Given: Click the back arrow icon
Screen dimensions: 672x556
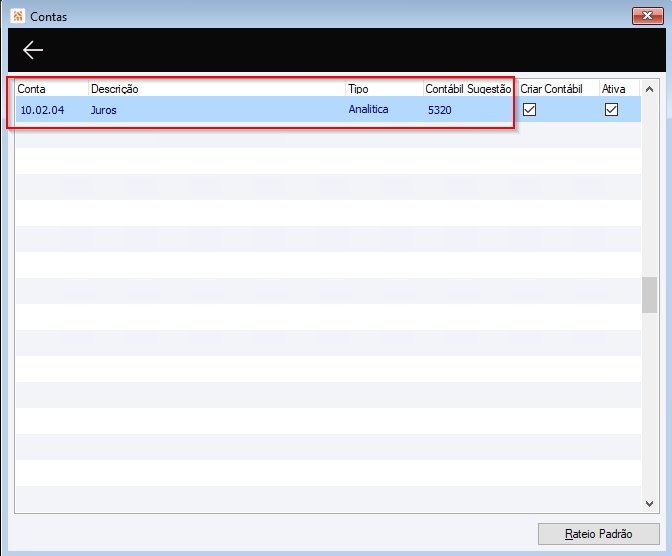Looking at the screenshot, I should (33, 50).
